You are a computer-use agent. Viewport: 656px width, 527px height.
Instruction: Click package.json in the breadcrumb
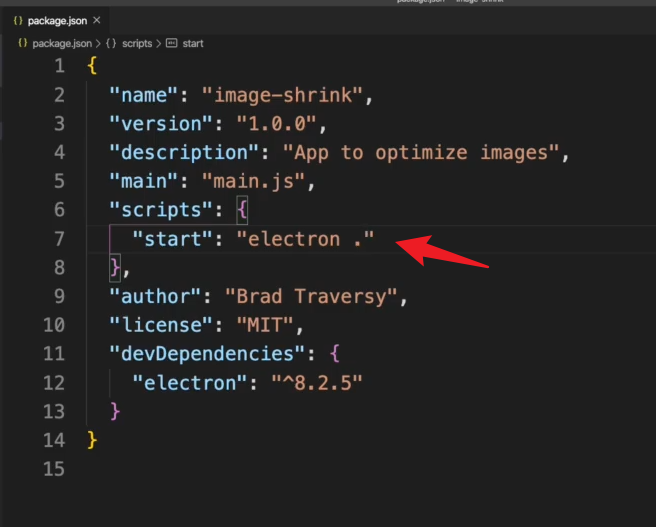pos(62,43)
